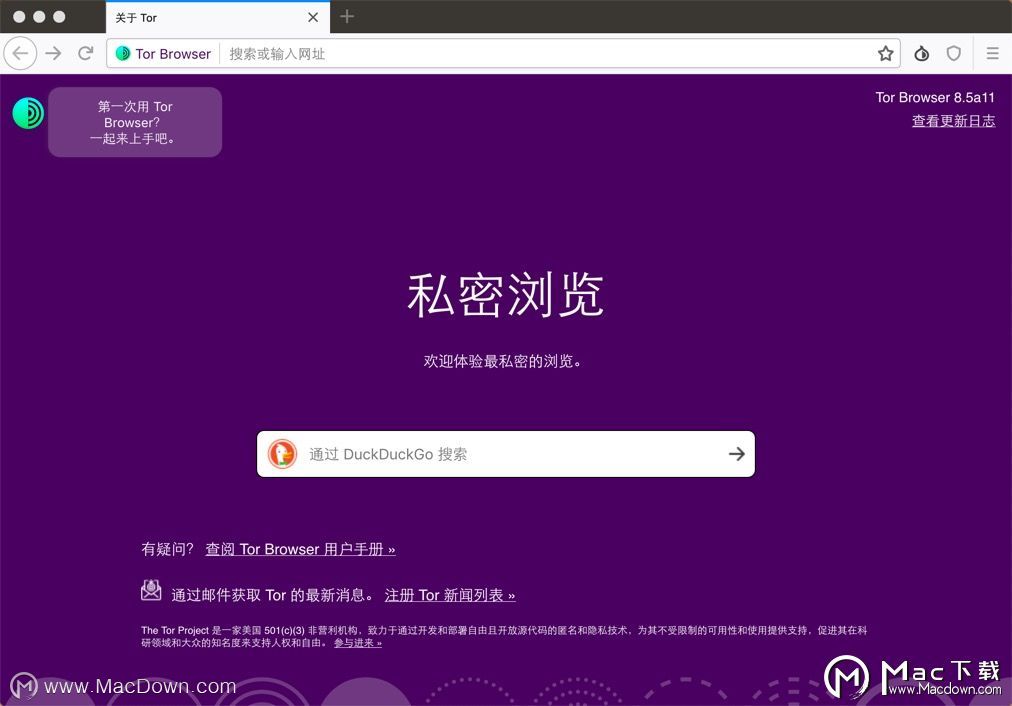Open the 第一次用 Tor Browser onboarding bubble
Viewport: 1012px width, 706px height.
click(135, 122)
